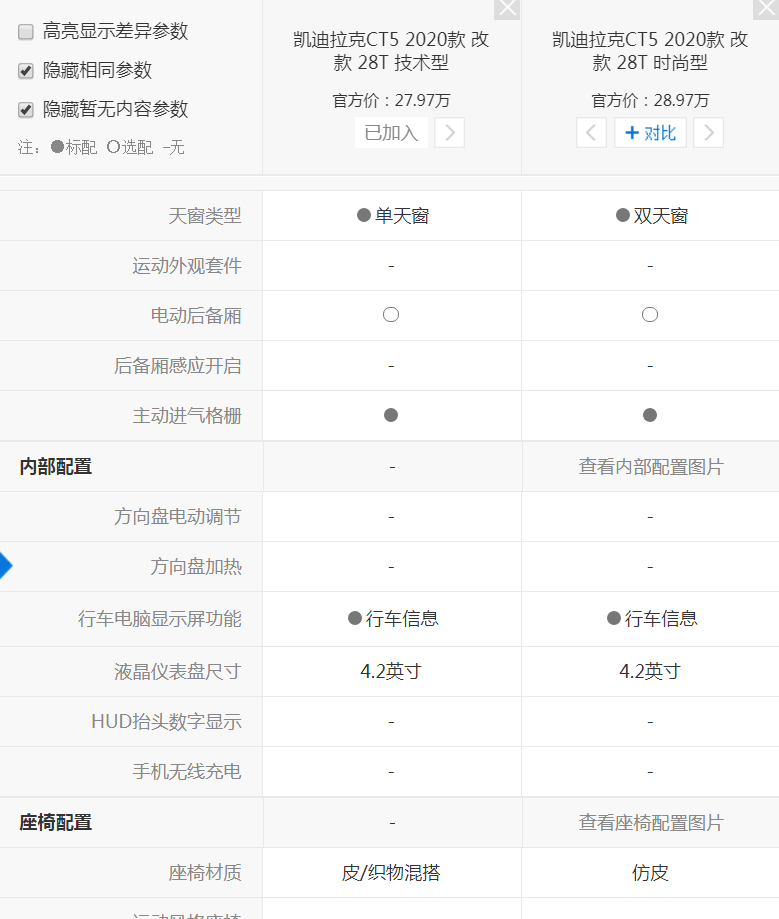779x919 pixels.
Task: Click 官方价：28.97万 price text
Action: (x=650, y=101)
